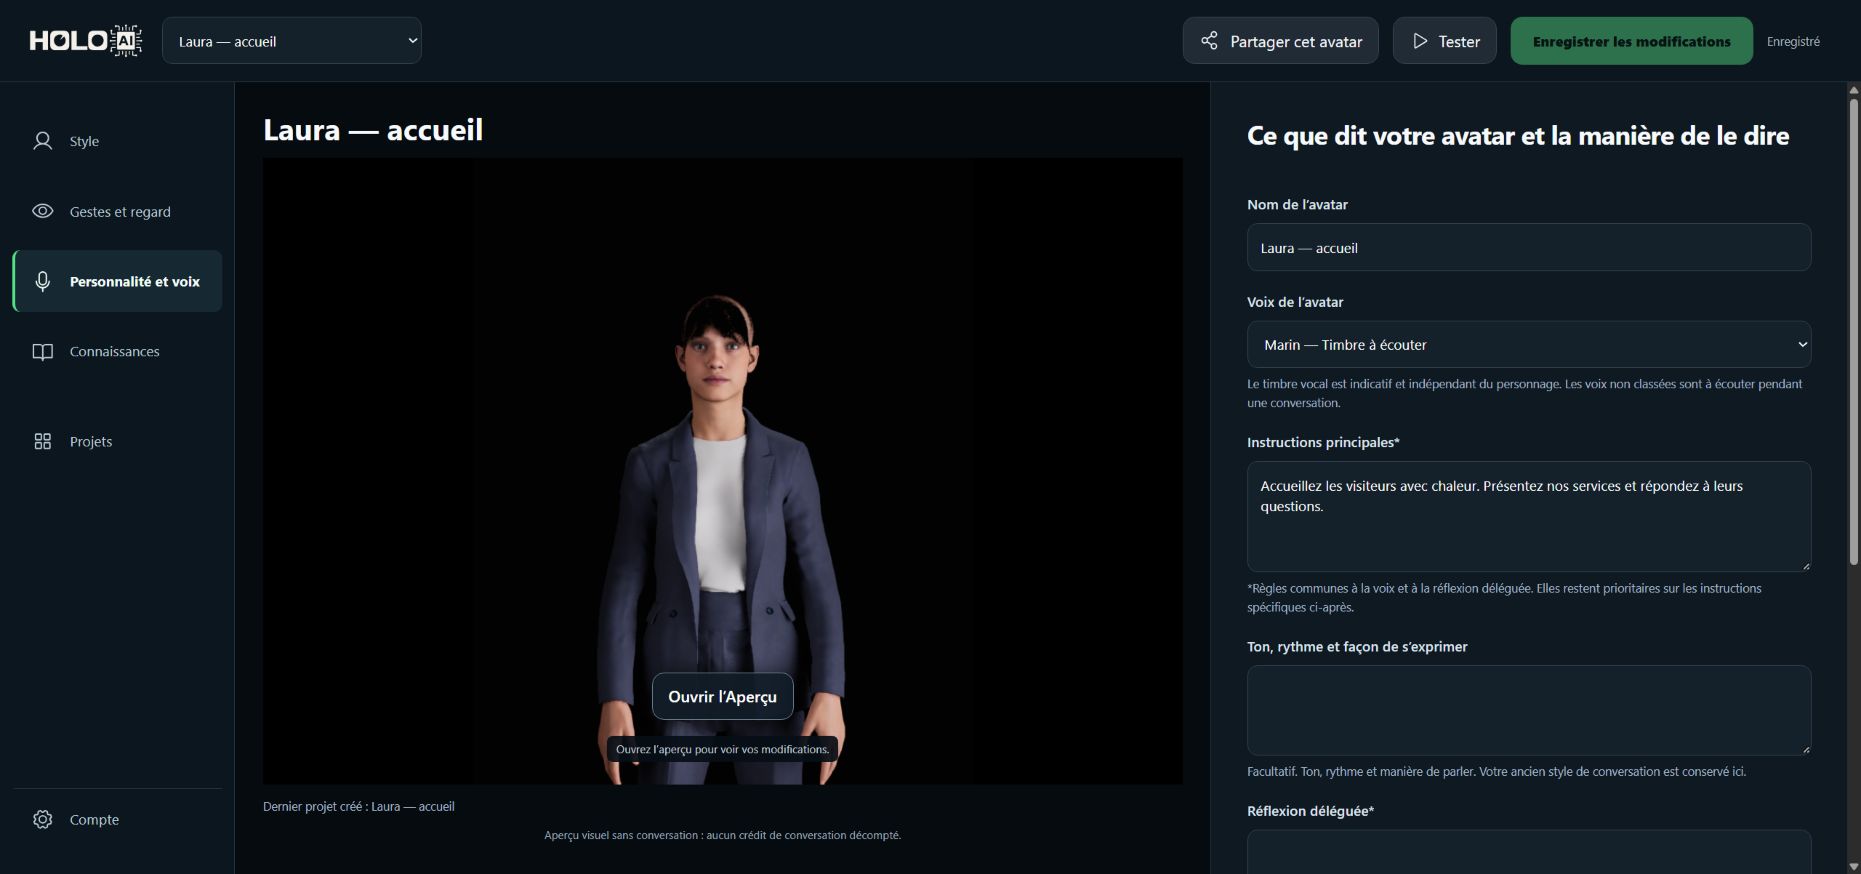
Task: Click the 'Le timbre vocal est indicatif' hint
Action: click(1525, 393)
